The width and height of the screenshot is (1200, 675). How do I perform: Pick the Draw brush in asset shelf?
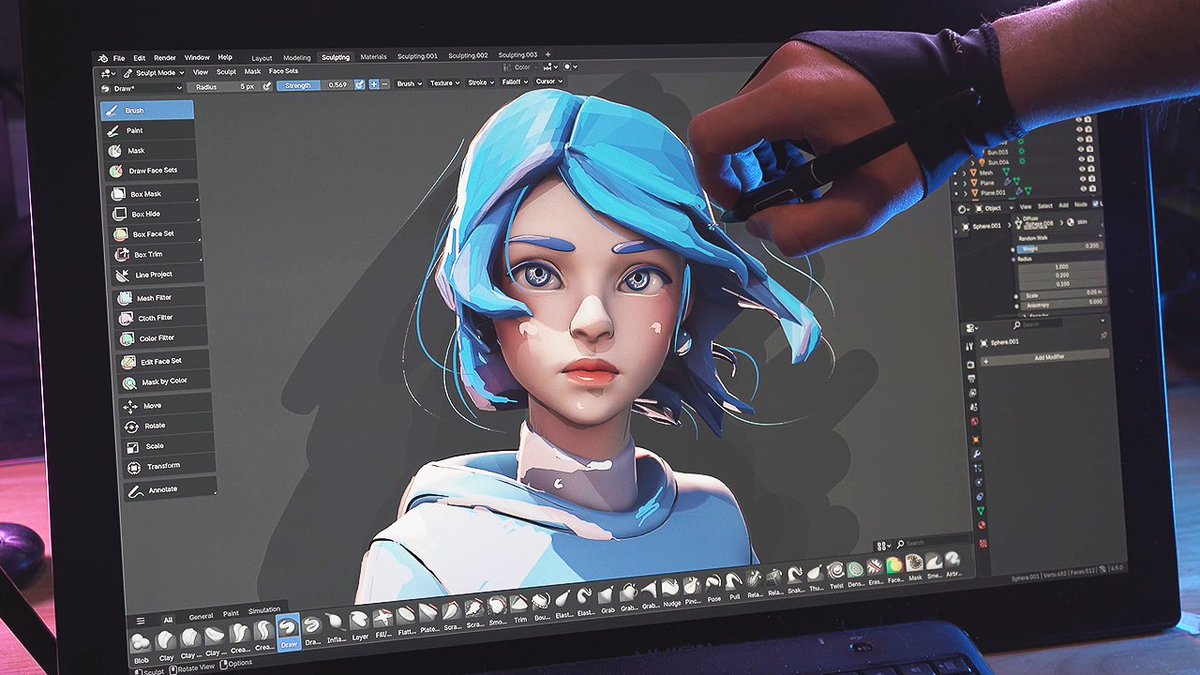[288, 631]
